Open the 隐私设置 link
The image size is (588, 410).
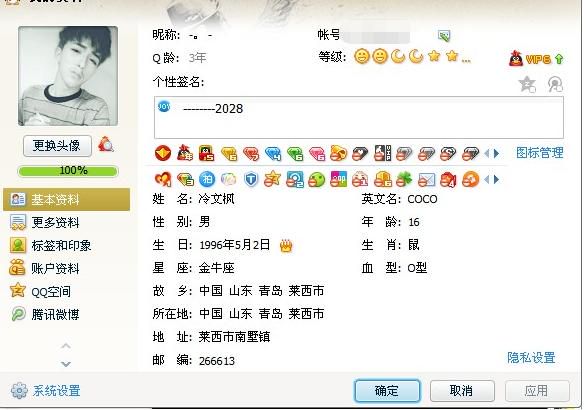(531, 357)
